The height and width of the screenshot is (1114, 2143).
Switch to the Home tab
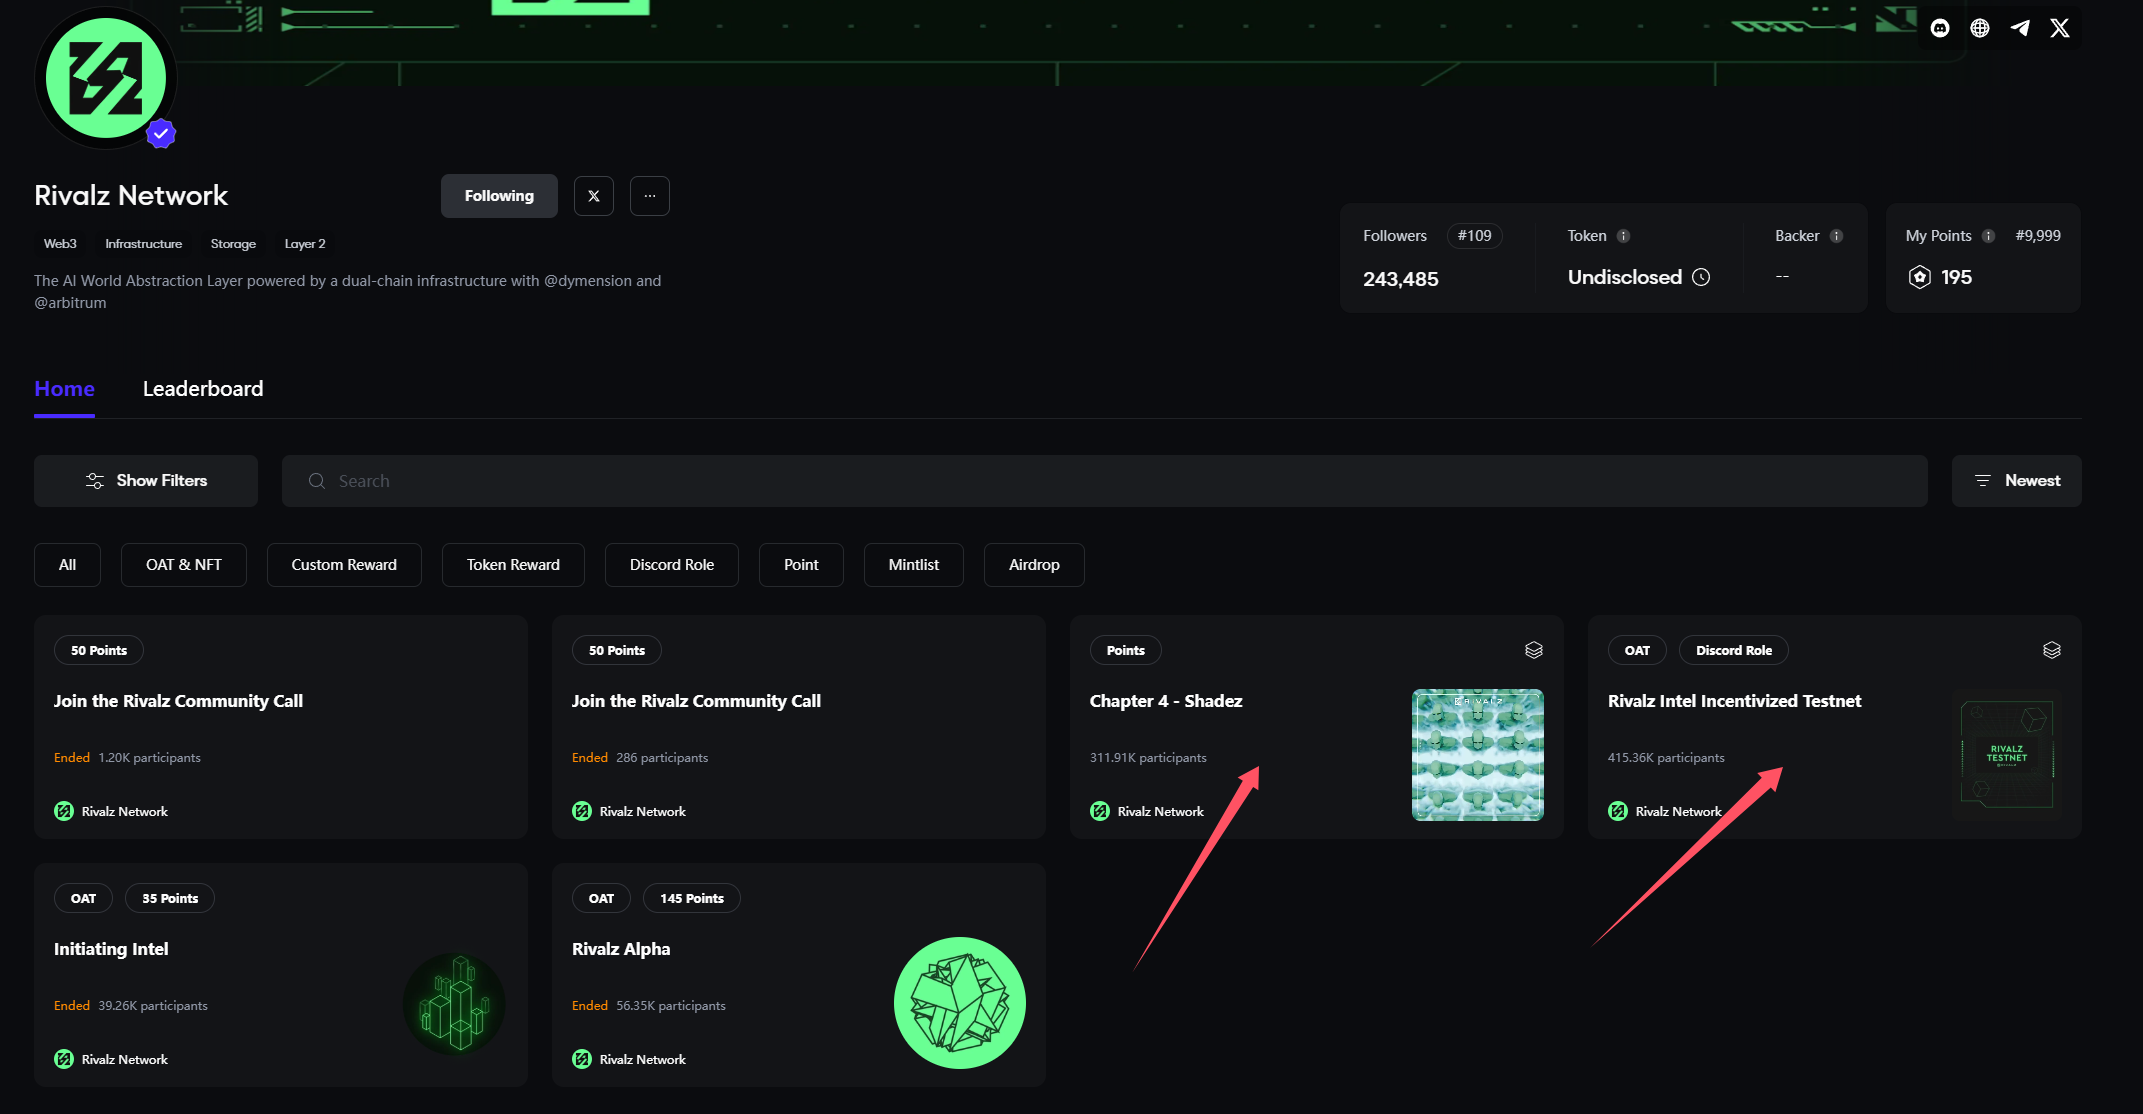point(64,389)
